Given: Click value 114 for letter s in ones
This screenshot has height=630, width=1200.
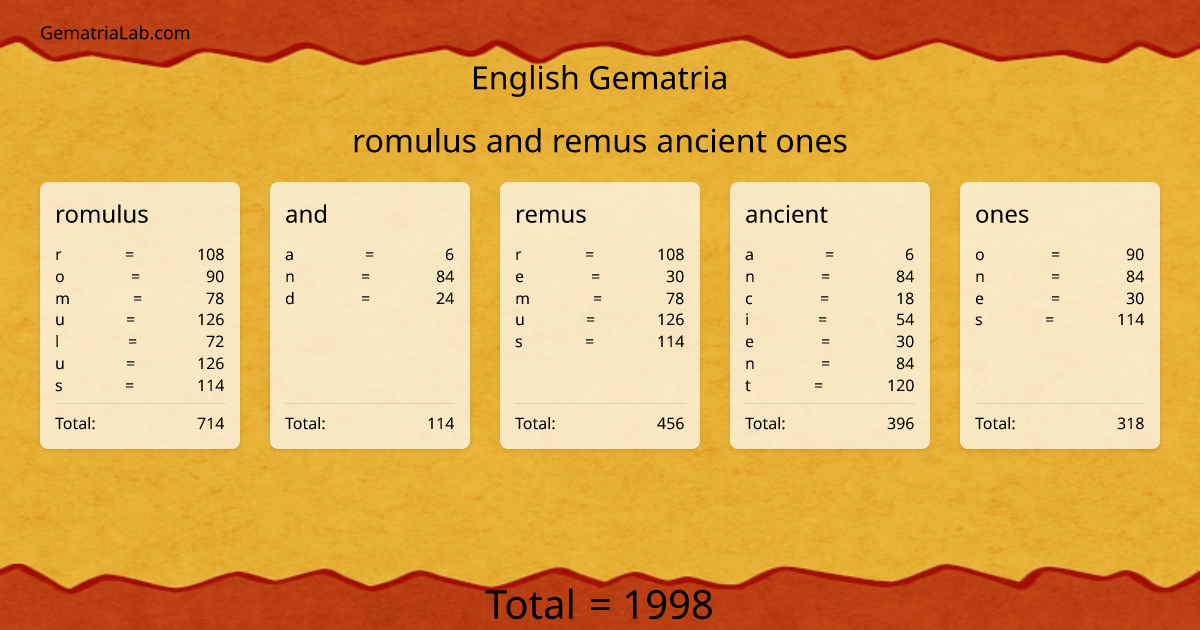Looking at the screenshot, I should [x=1131, y=320].
